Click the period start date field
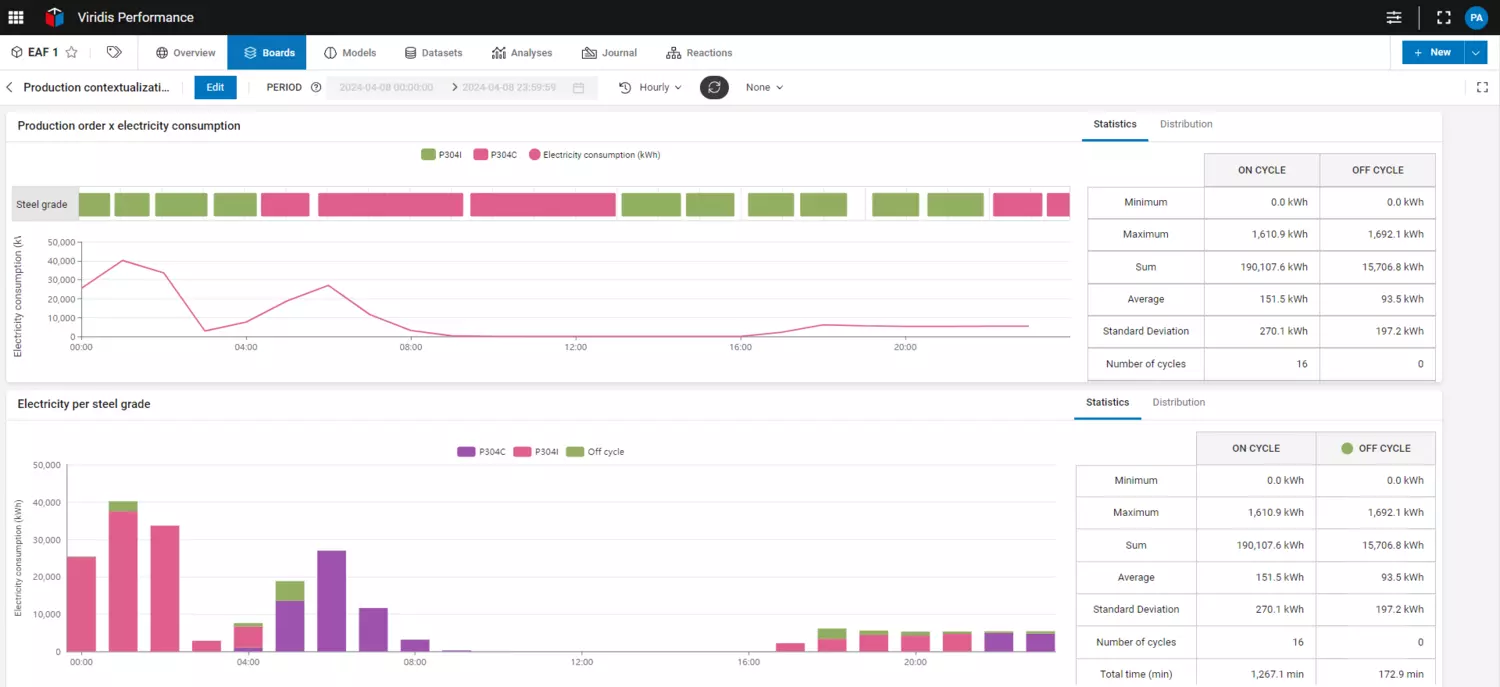Image resolution: width=1500 pixels, height=687 pixels. tap(386, 88)
